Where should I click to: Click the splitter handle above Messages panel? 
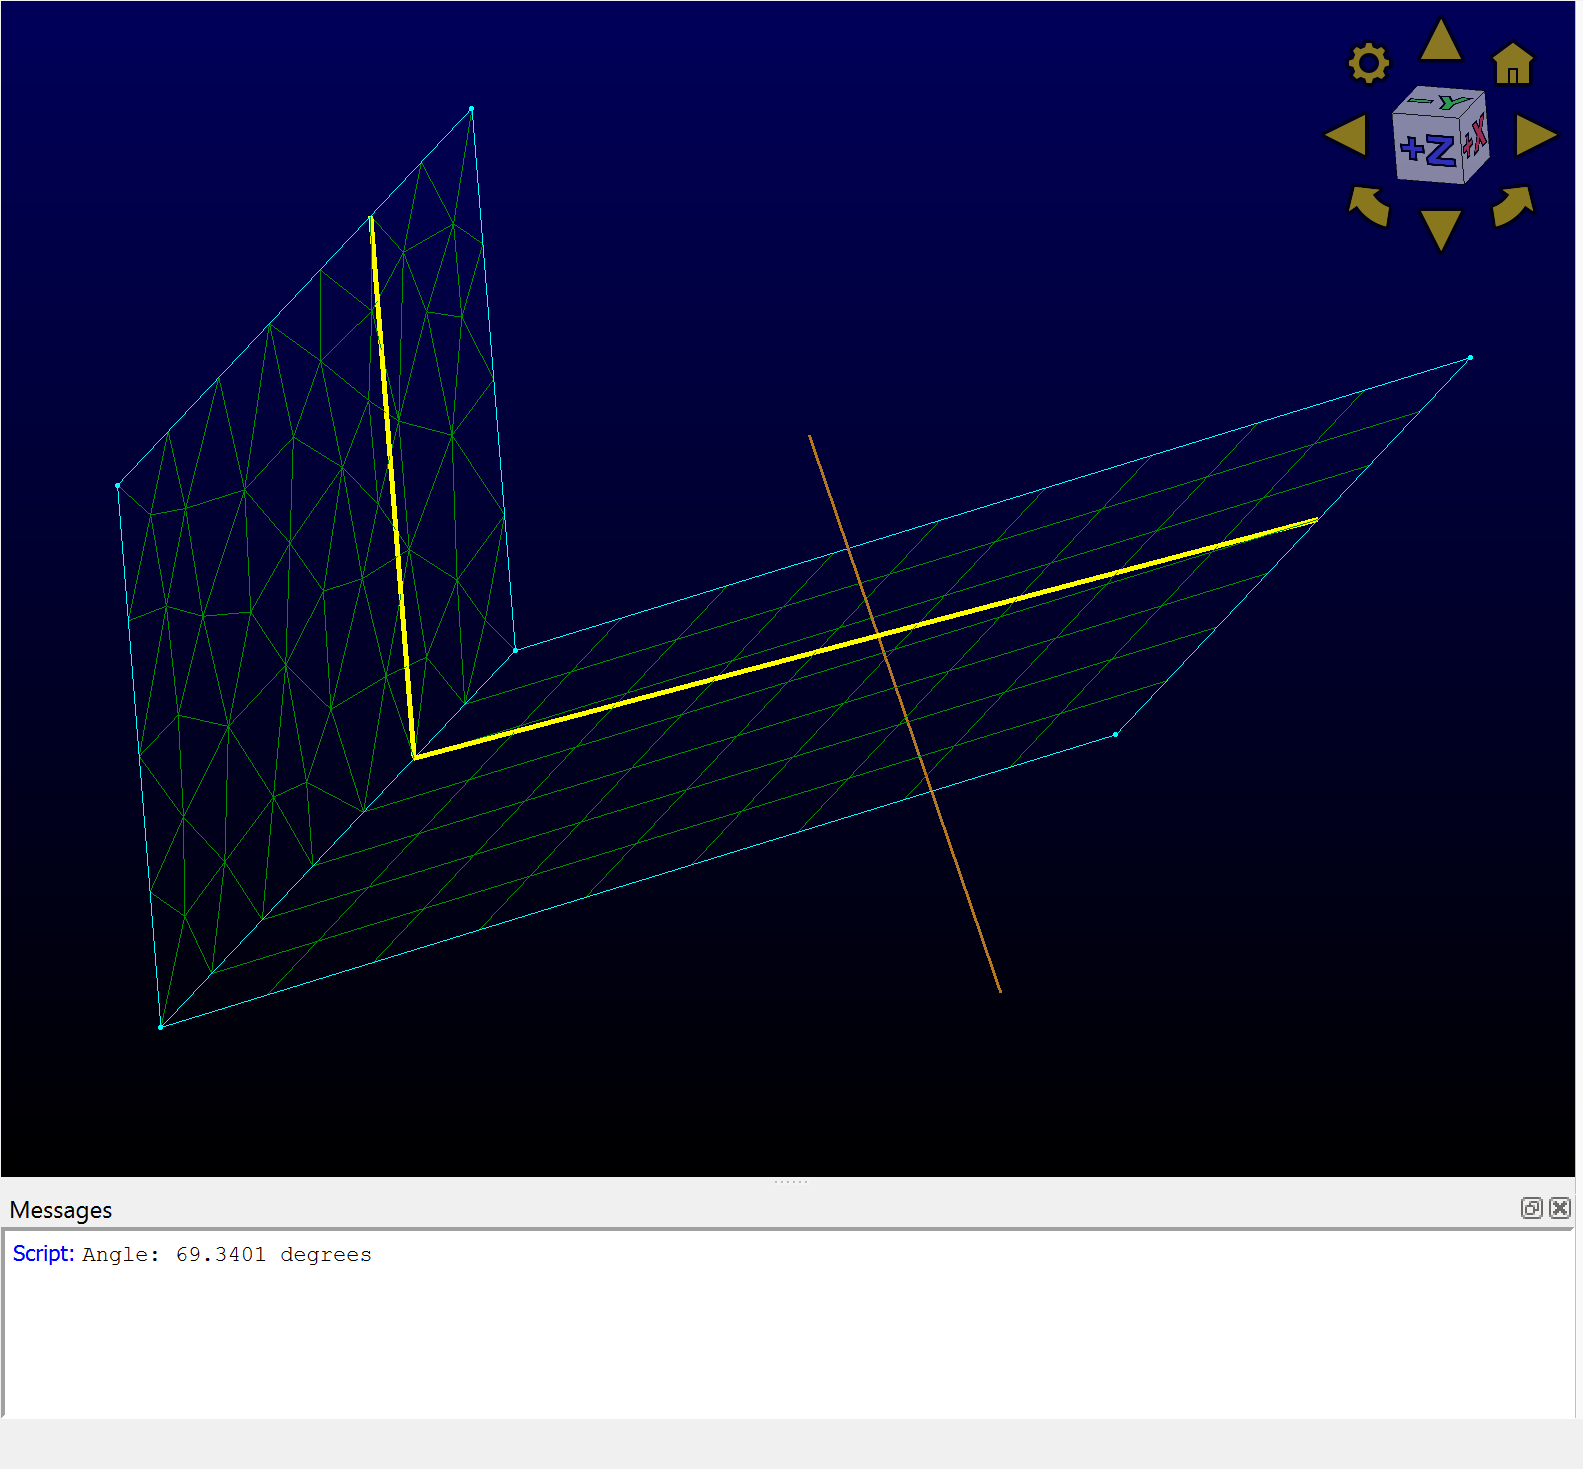pyautogui.click(x=790, y=1182)
